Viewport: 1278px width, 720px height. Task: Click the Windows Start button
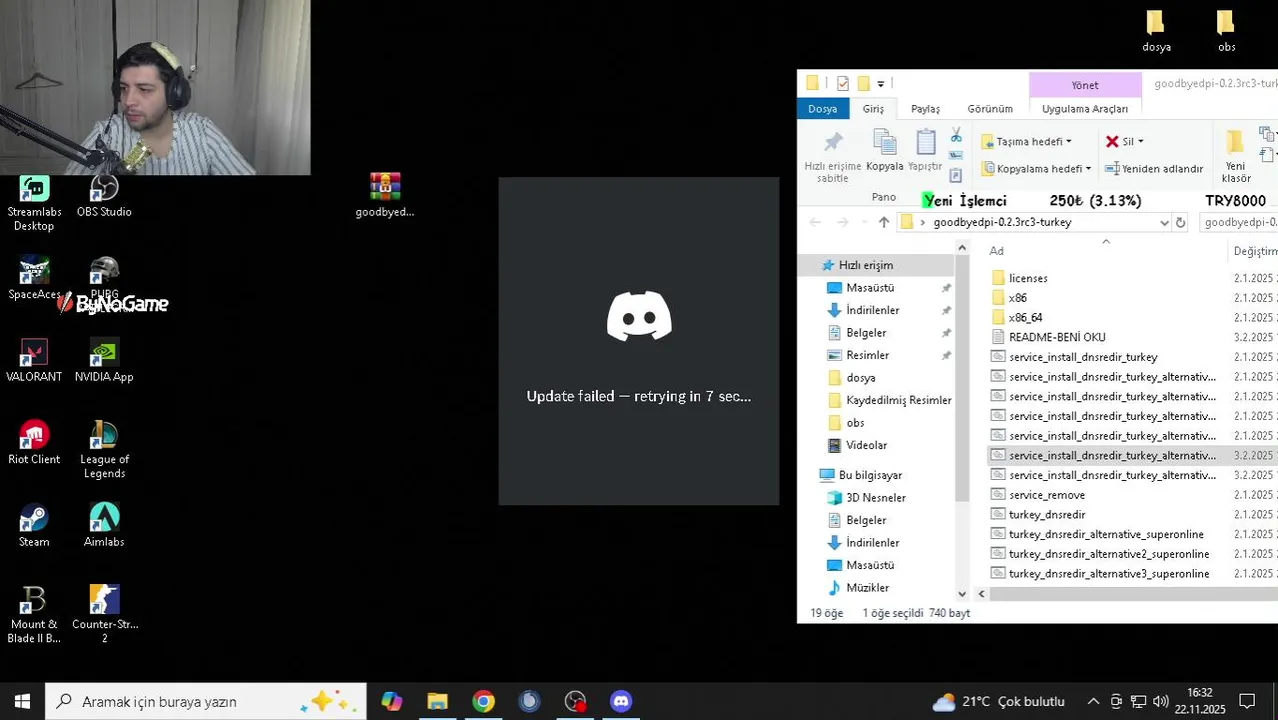[x=22, y=702]
